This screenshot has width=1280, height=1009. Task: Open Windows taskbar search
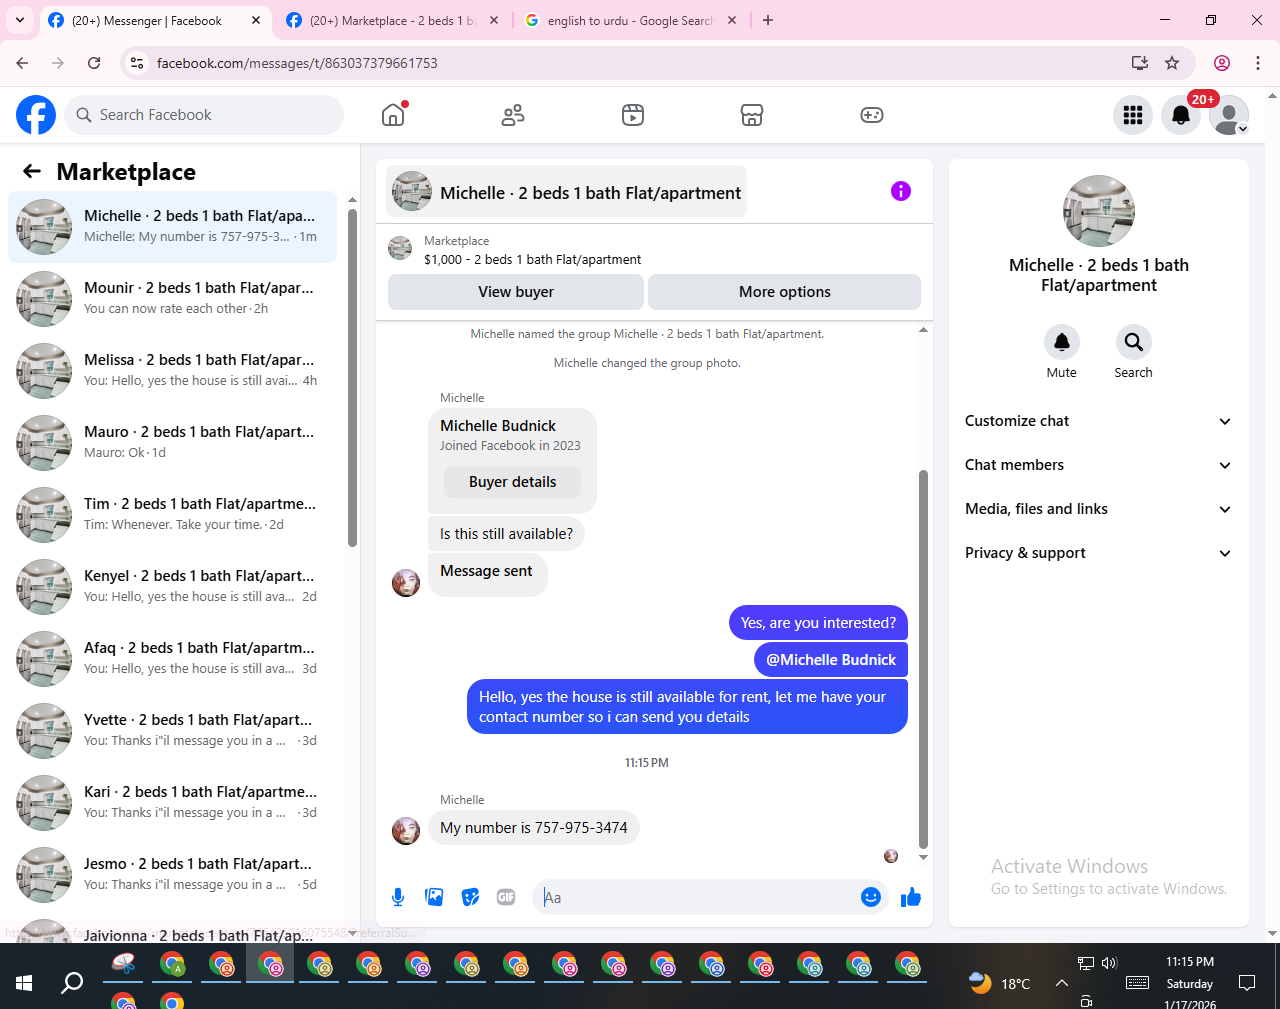click(72, 983)
